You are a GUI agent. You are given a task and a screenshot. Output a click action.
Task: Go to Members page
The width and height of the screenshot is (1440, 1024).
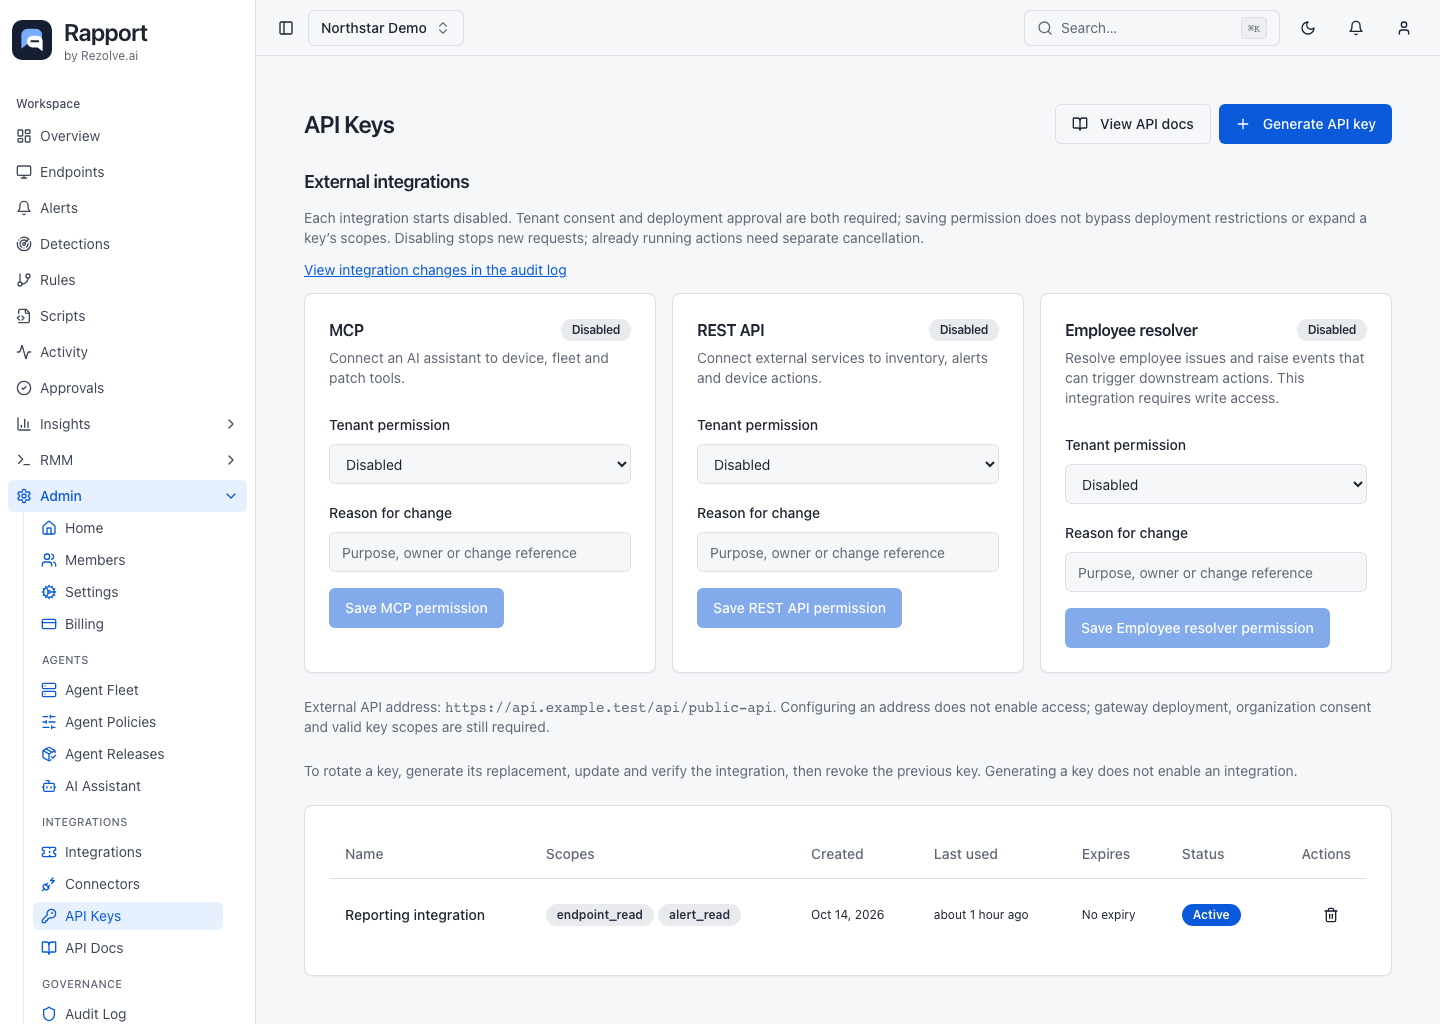(x=128, y=560)
